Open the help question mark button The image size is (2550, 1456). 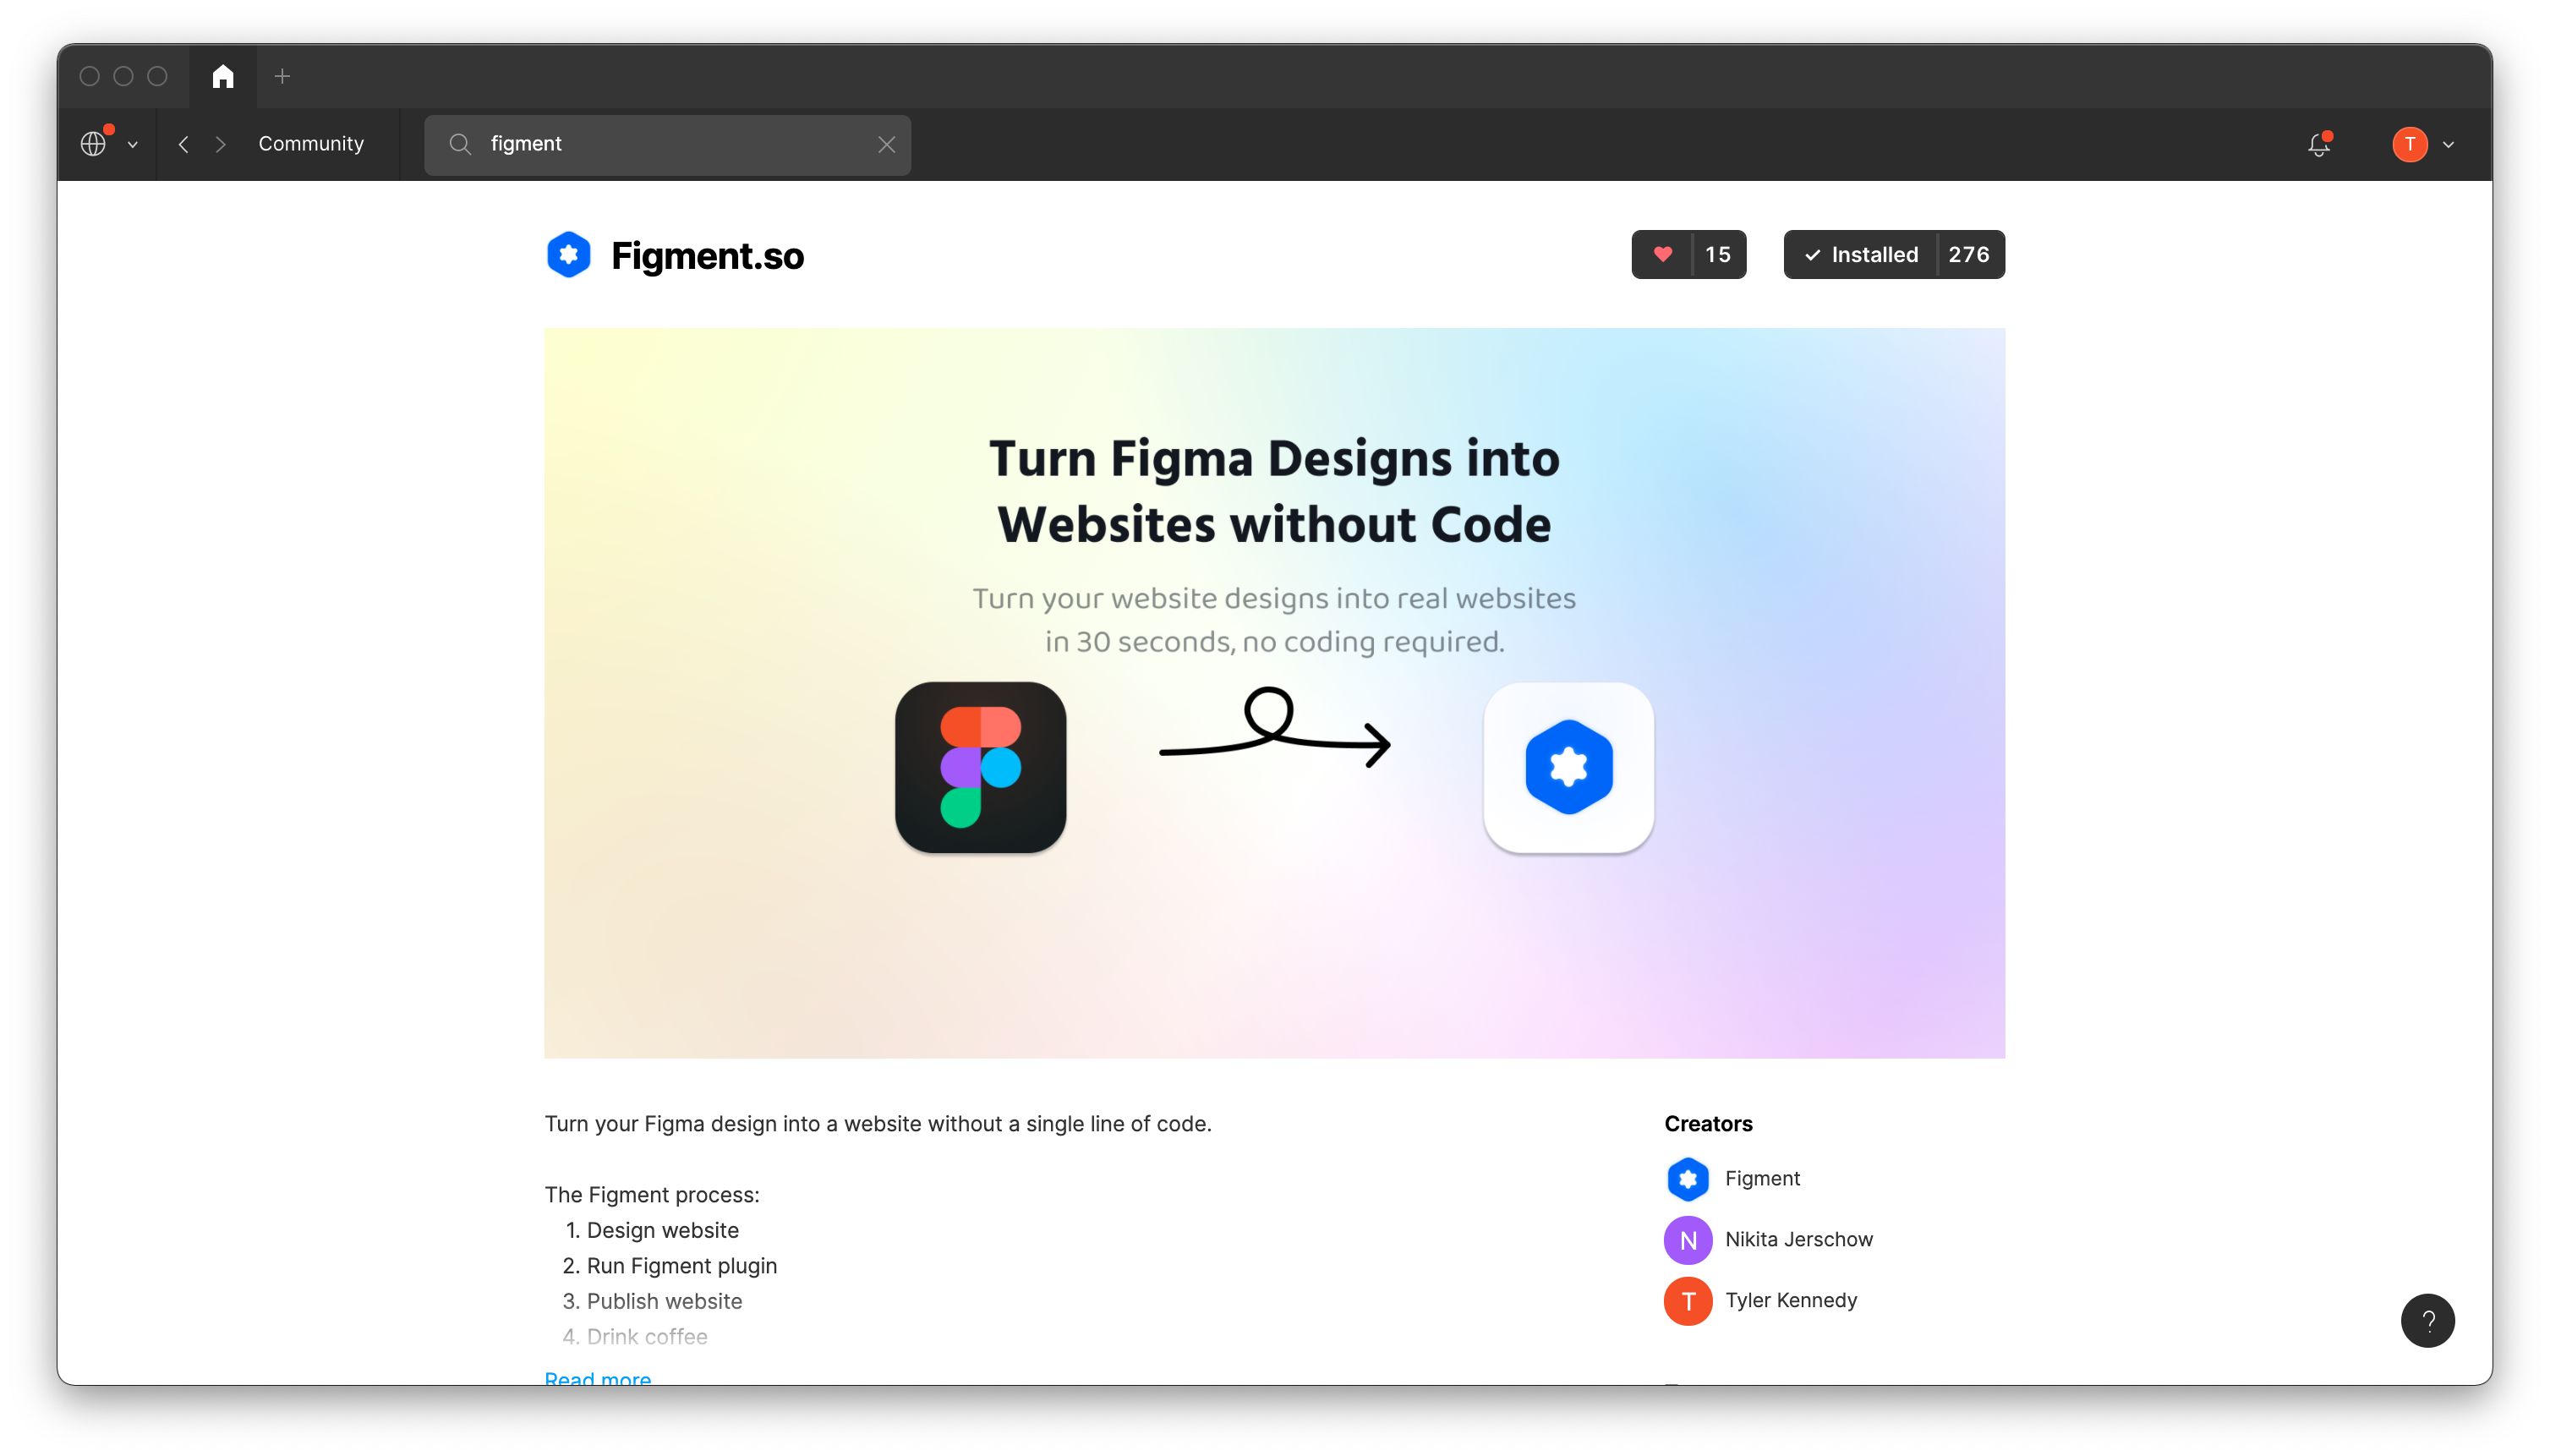(2427, 1321)
